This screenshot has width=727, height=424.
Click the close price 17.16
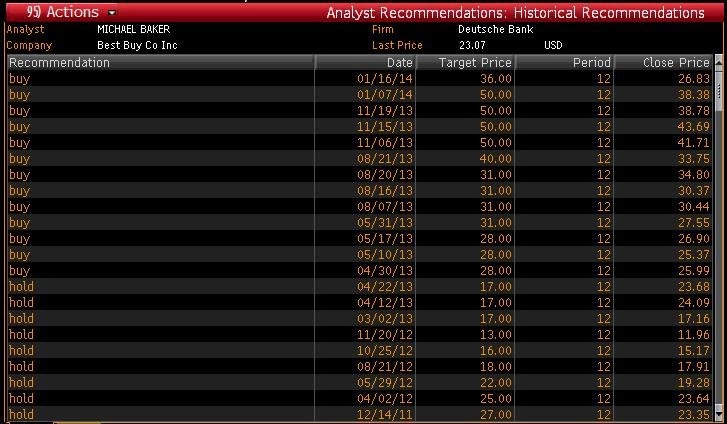pyautogui.click(x=694, y=319)
